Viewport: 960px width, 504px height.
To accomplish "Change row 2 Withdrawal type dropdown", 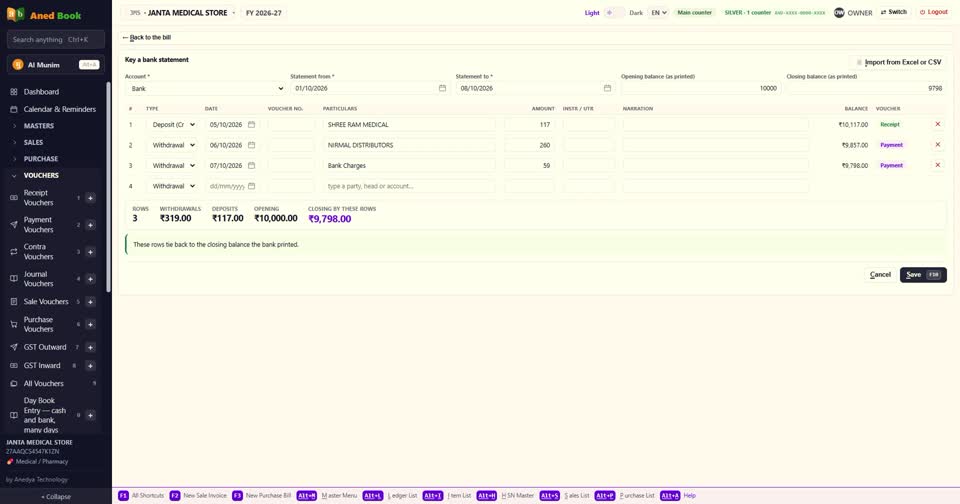I will tap(173, 145).
